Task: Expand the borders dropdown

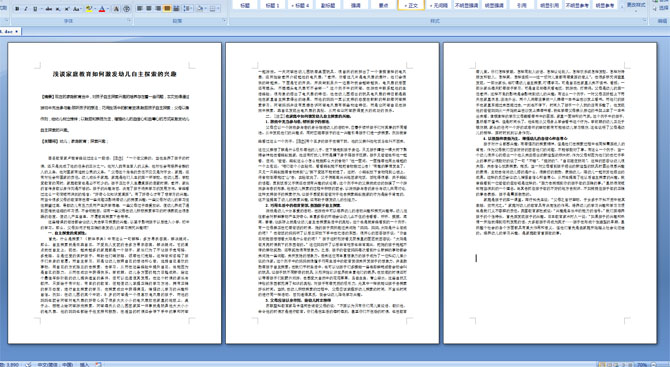Action: tap(219, 9)
